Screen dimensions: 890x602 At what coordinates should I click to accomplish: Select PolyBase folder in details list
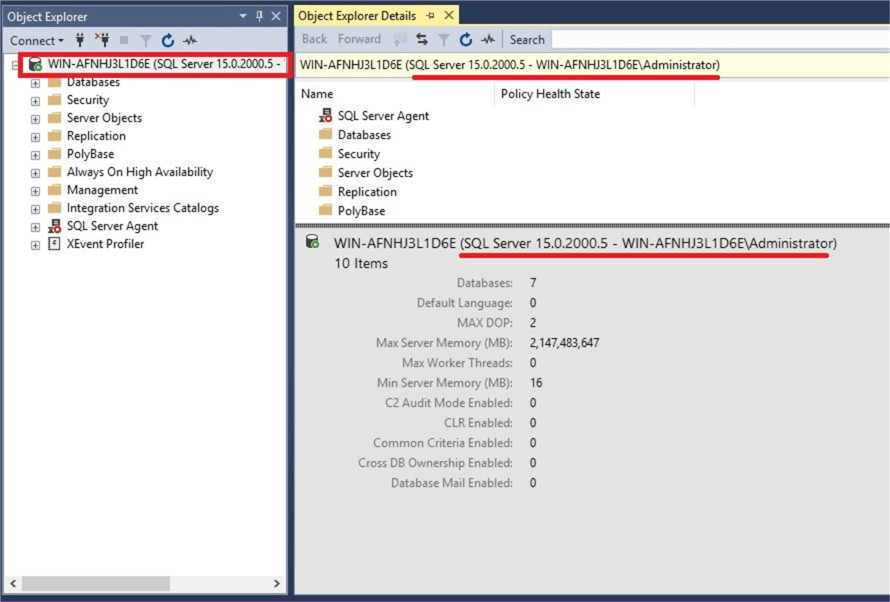point(361,211)
